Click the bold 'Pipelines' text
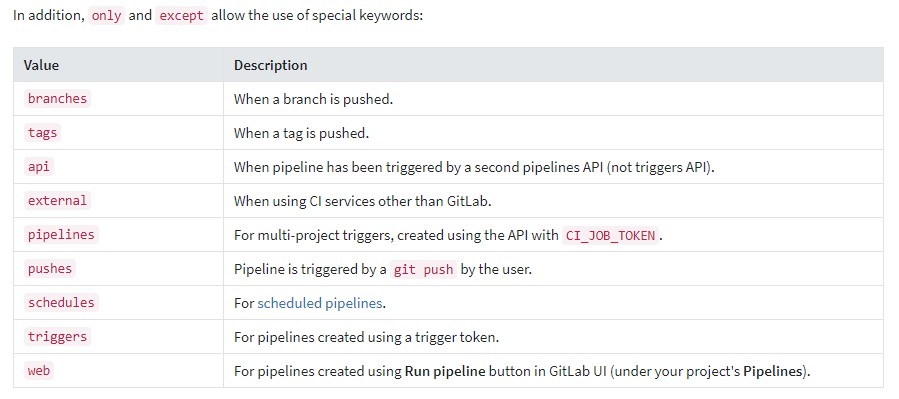 pos(772,371)
